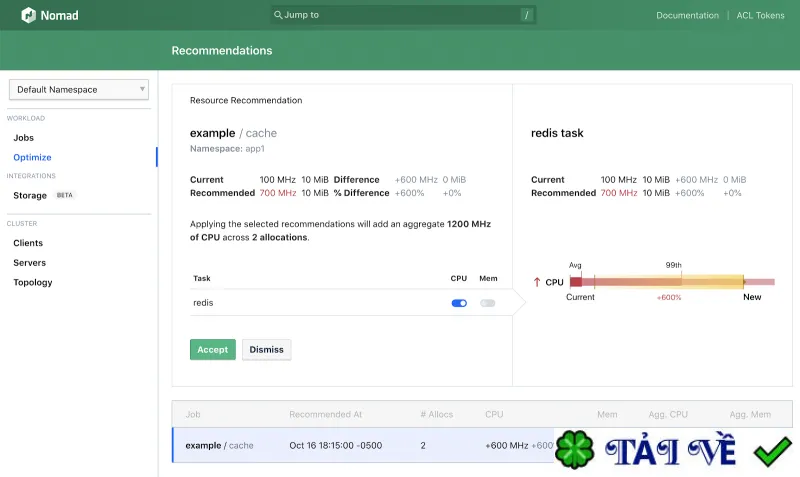The width and height of the screenshot is (800, 477).
Task: Click the slash shortcut key hint
Action: 527,15
